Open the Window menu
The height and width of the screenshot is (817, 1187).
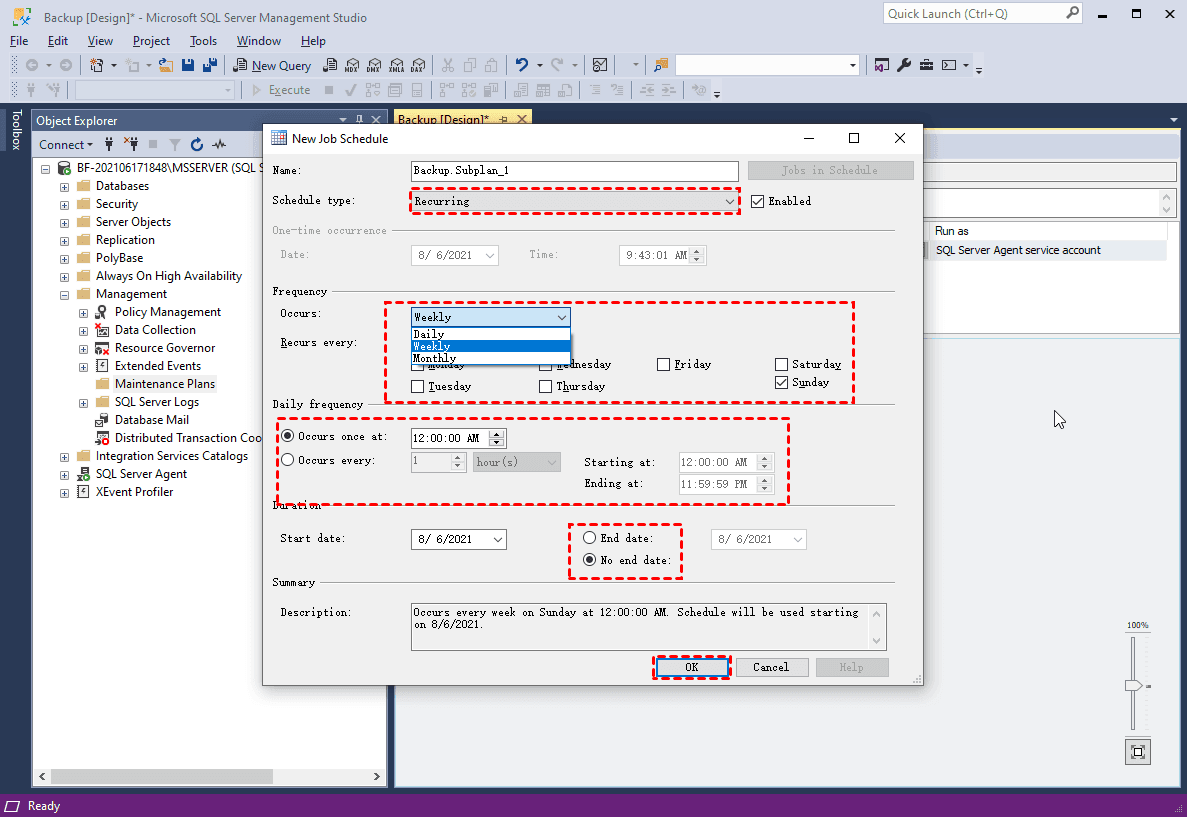coord(258,41)
